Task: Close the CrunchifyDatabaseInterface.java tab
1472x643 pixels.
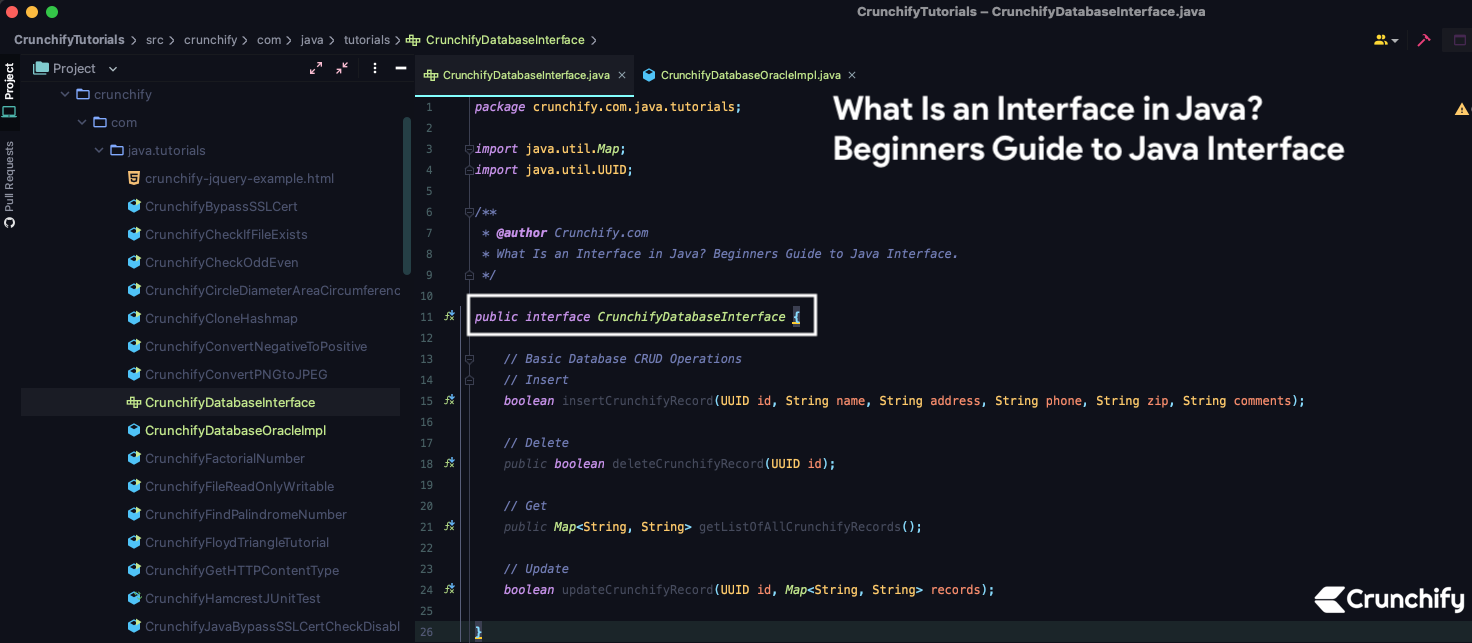Action: [x=622, y=75]
